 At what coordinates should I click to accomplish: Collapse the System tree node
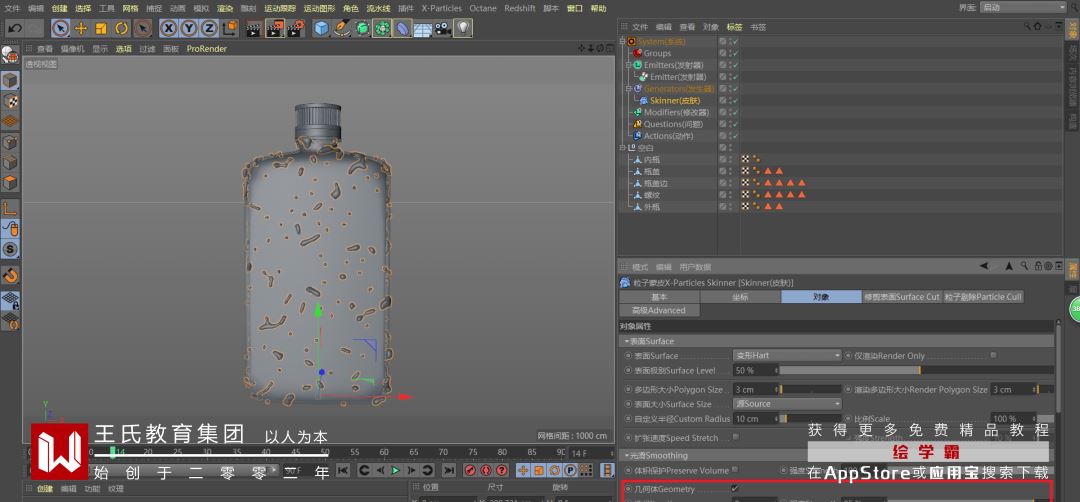tap(622, 41)
